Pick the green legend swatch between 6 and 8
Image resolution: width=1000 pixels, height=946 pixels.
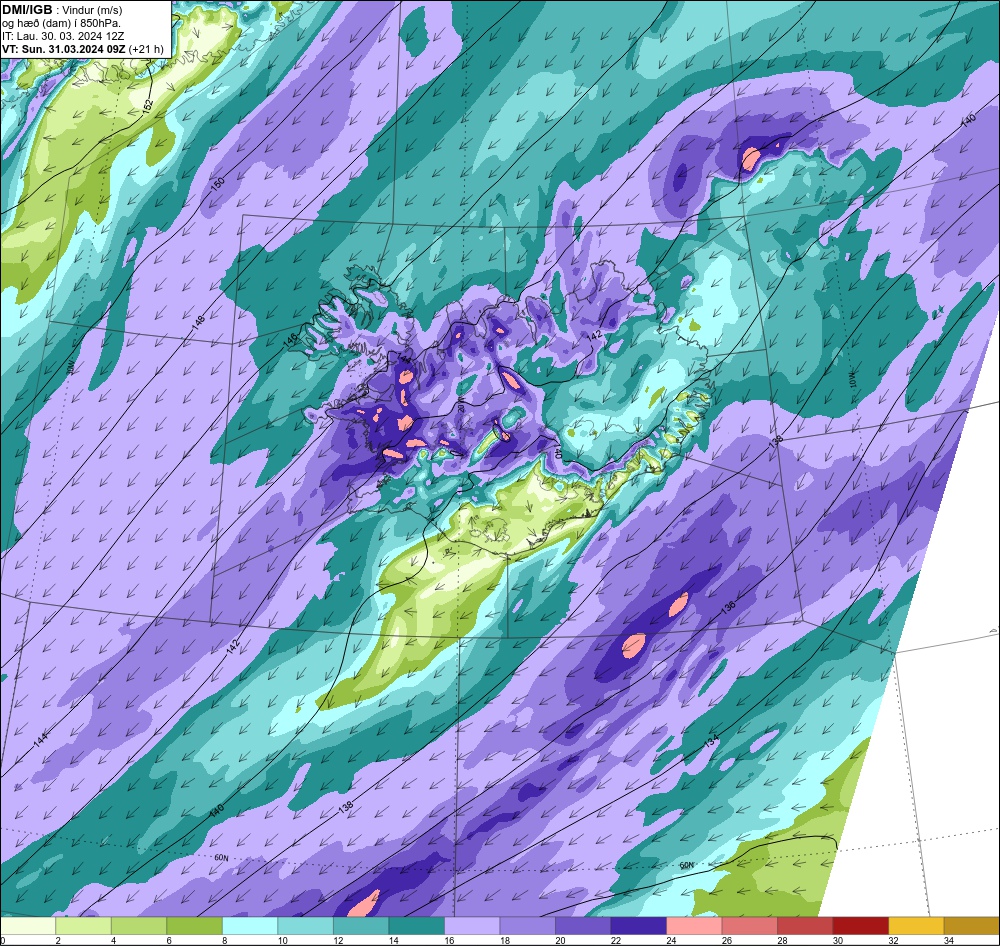(195, 926)
